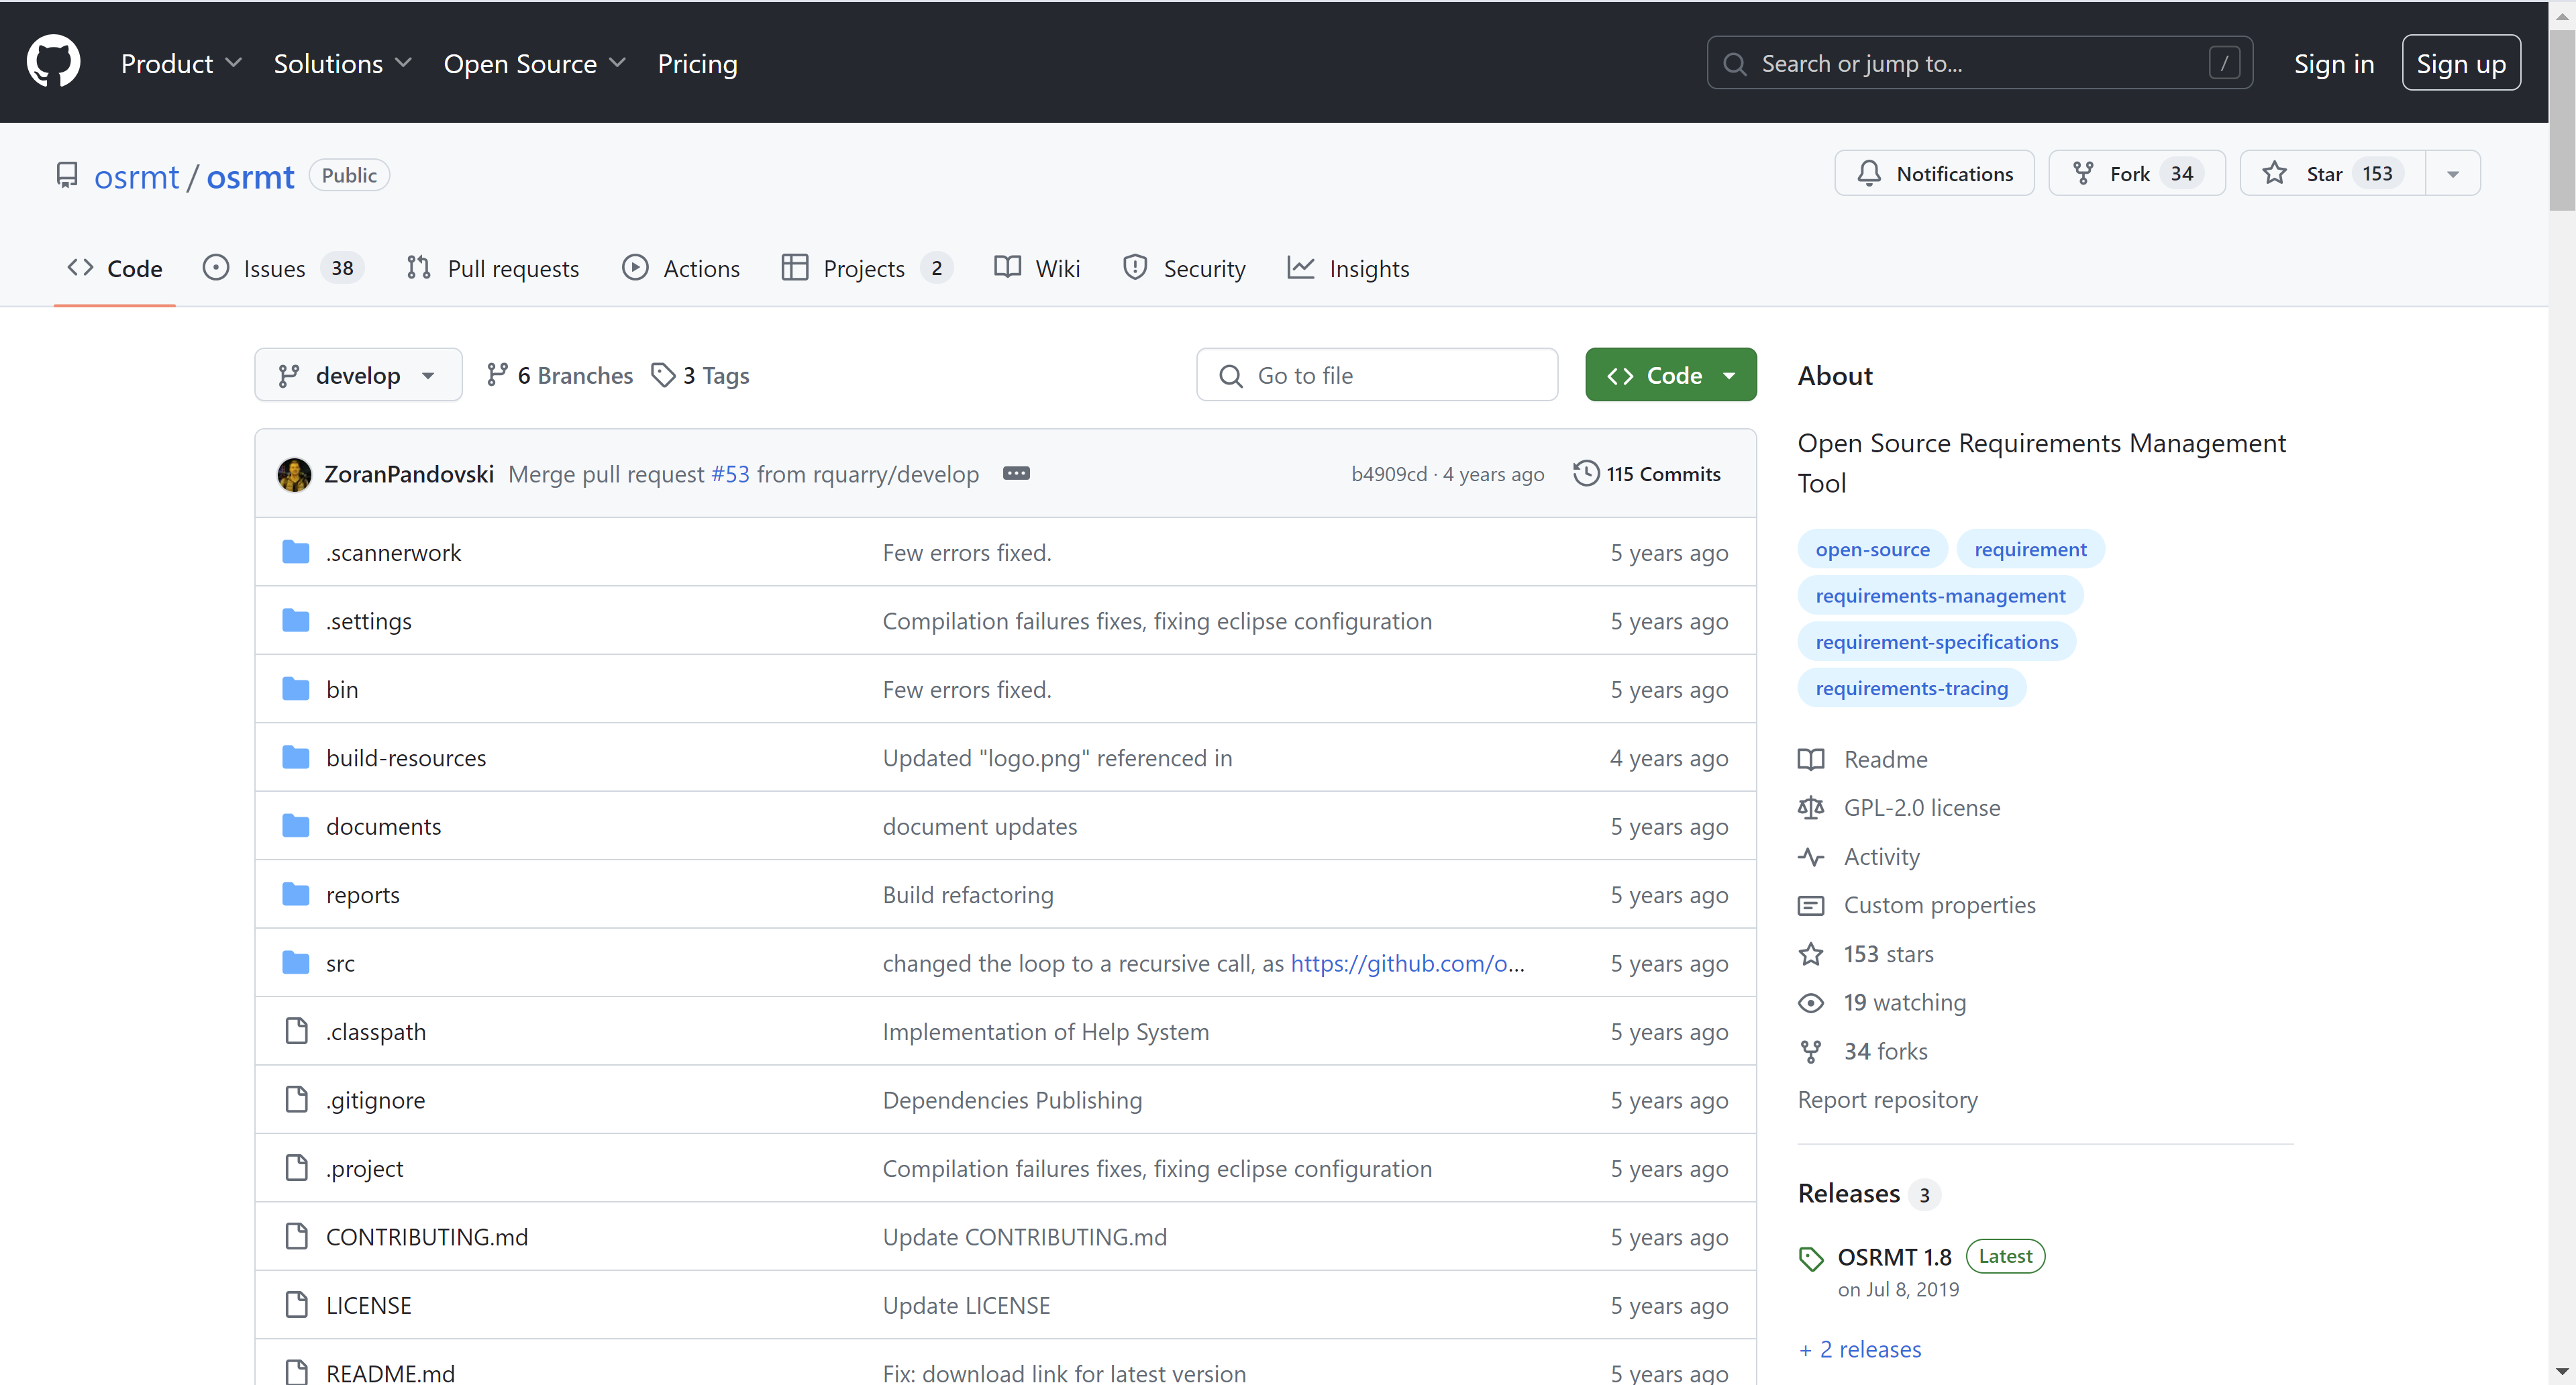Click the documents folder icon
Image resolution: width=2576 pixels, height=1385 pixels.
296,826
